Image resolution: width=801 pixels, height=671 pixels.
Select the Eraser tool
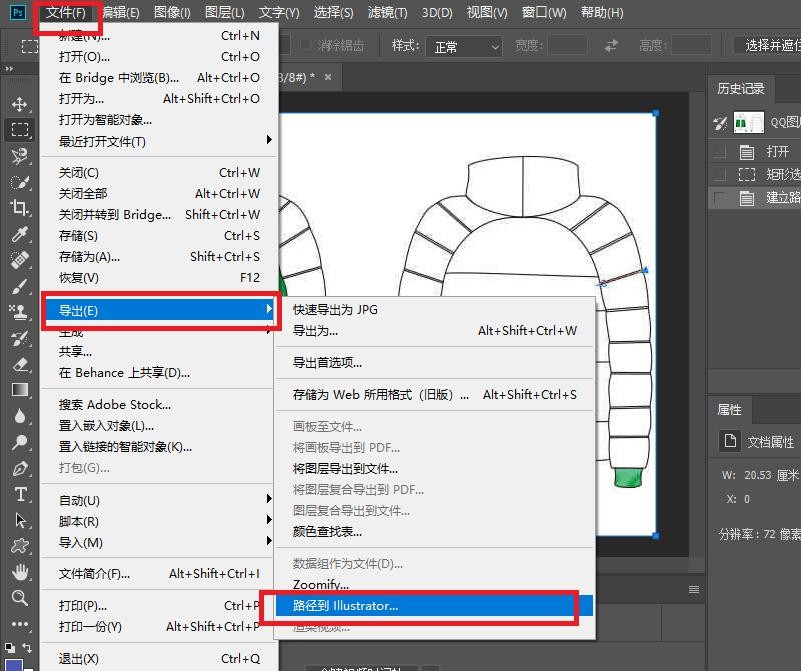click(19, 364)
